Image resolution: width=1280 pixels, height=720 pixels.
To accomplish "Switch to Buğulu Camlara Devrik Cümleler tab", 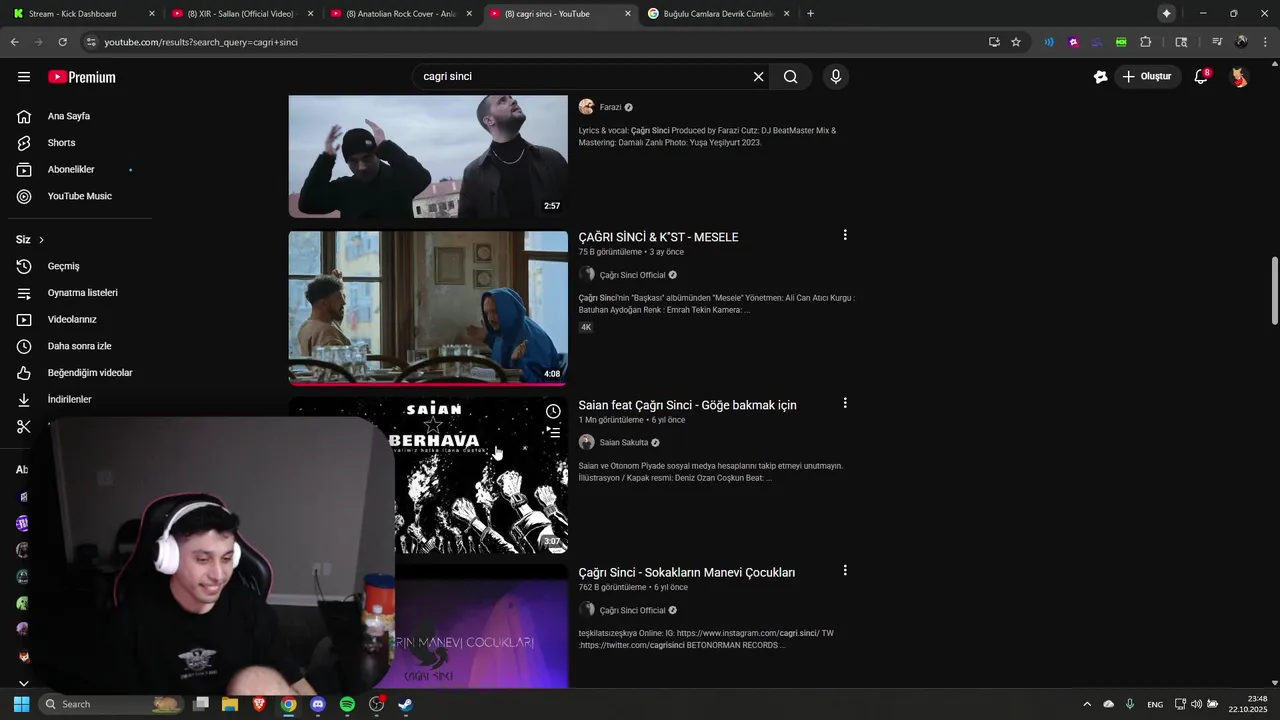I will (718, 14).
